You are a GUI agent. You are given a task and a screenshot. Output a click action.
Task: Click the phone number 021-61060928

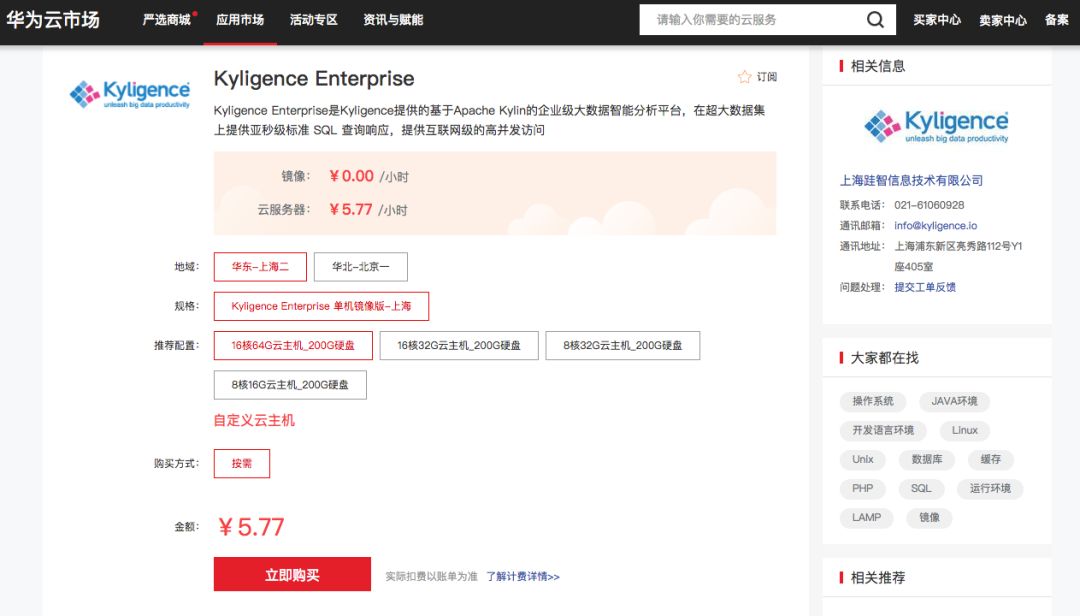[x=929, y=205]
